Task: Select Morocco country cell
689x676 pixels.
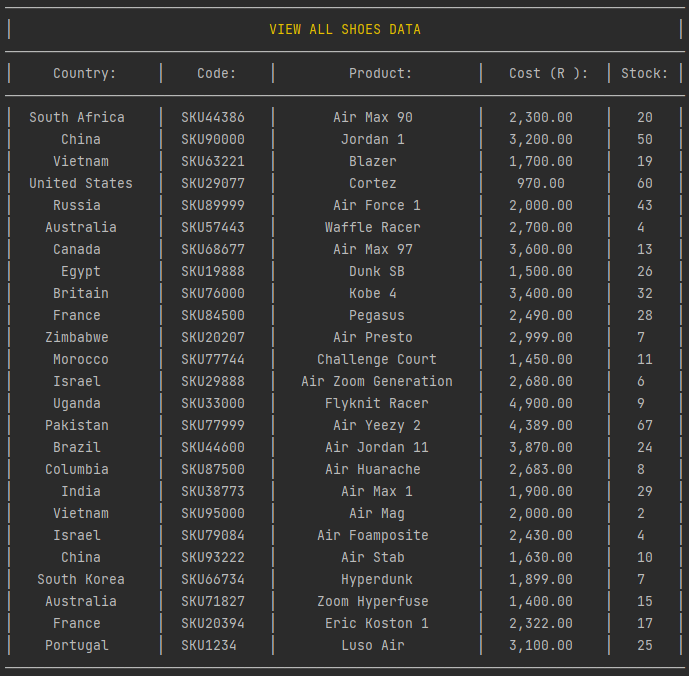Action: coord(81,359)
